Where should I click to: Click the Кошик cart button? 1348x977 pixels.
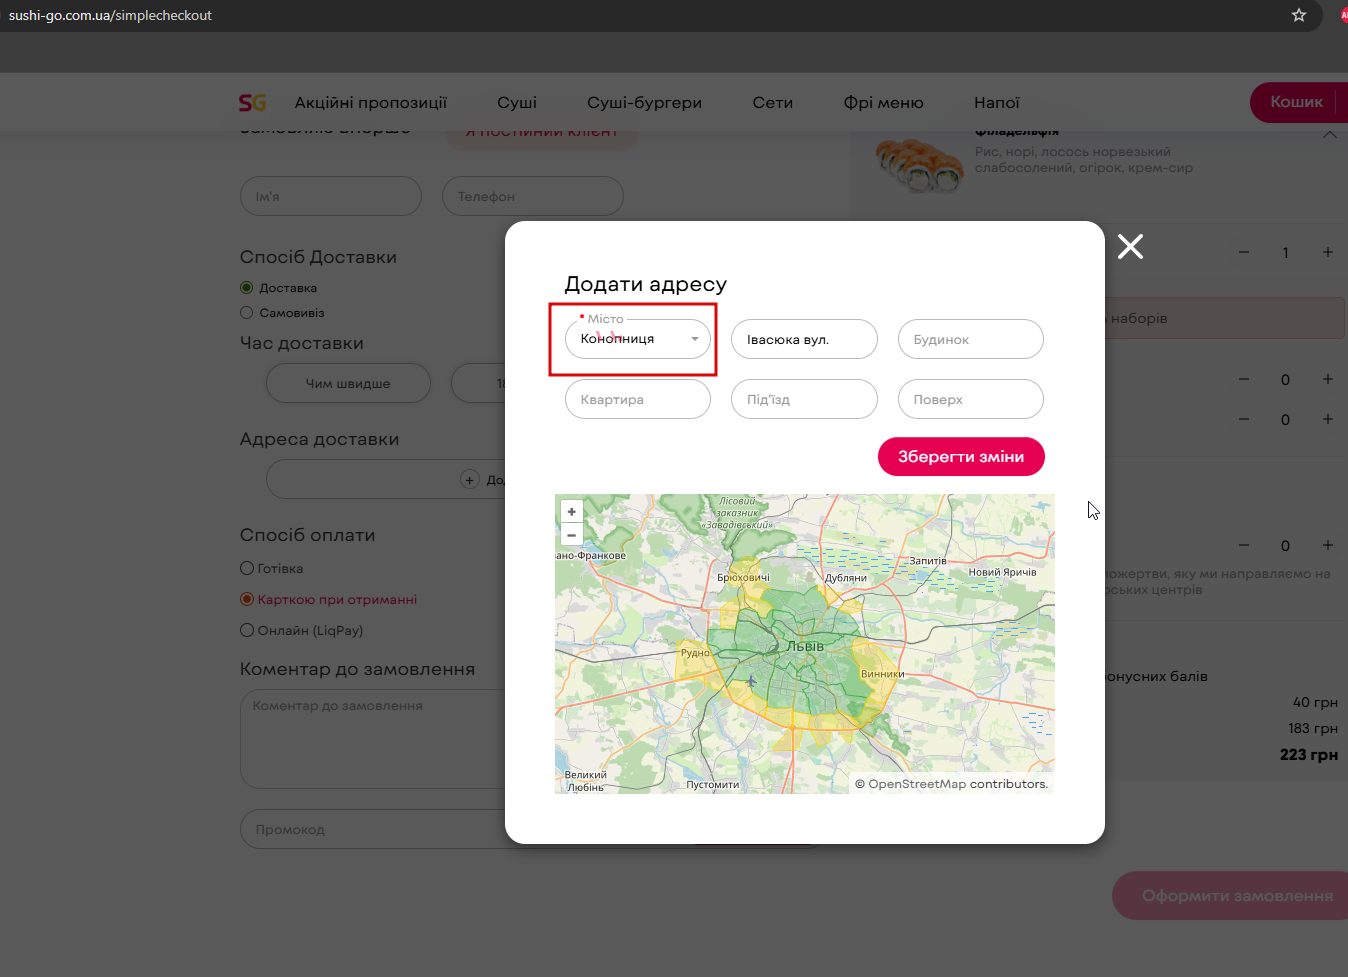tap(1299, 102)
